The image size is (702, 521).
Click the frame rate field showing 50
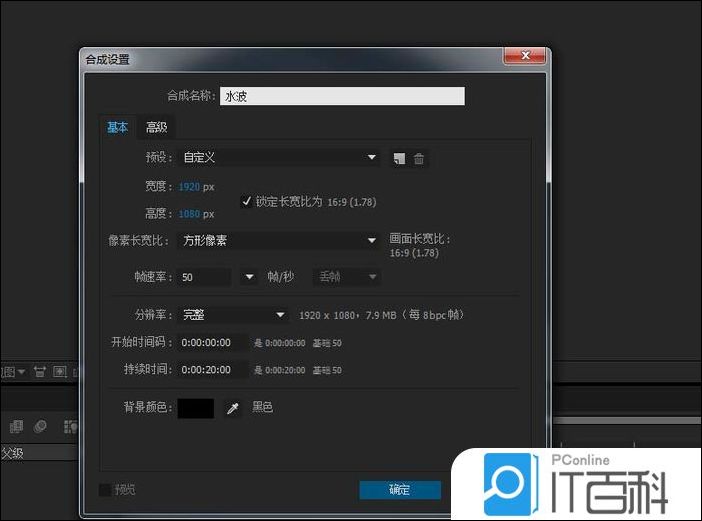(x=205, y=278)
